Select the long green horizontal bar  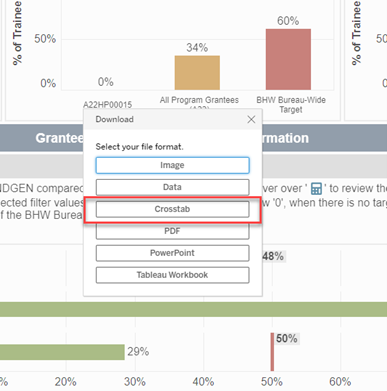(x=193, y=309)
